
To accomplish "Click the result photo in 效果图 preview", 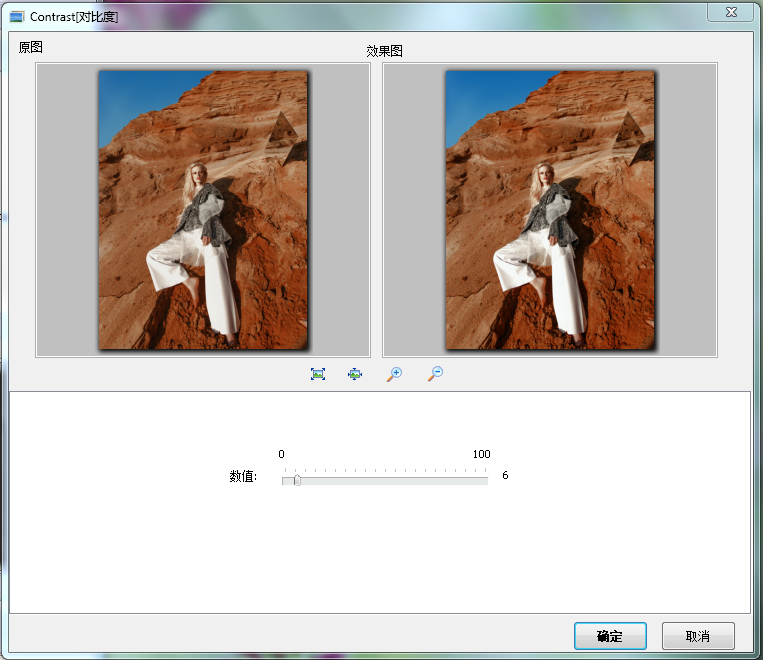I will pos(550,210).
